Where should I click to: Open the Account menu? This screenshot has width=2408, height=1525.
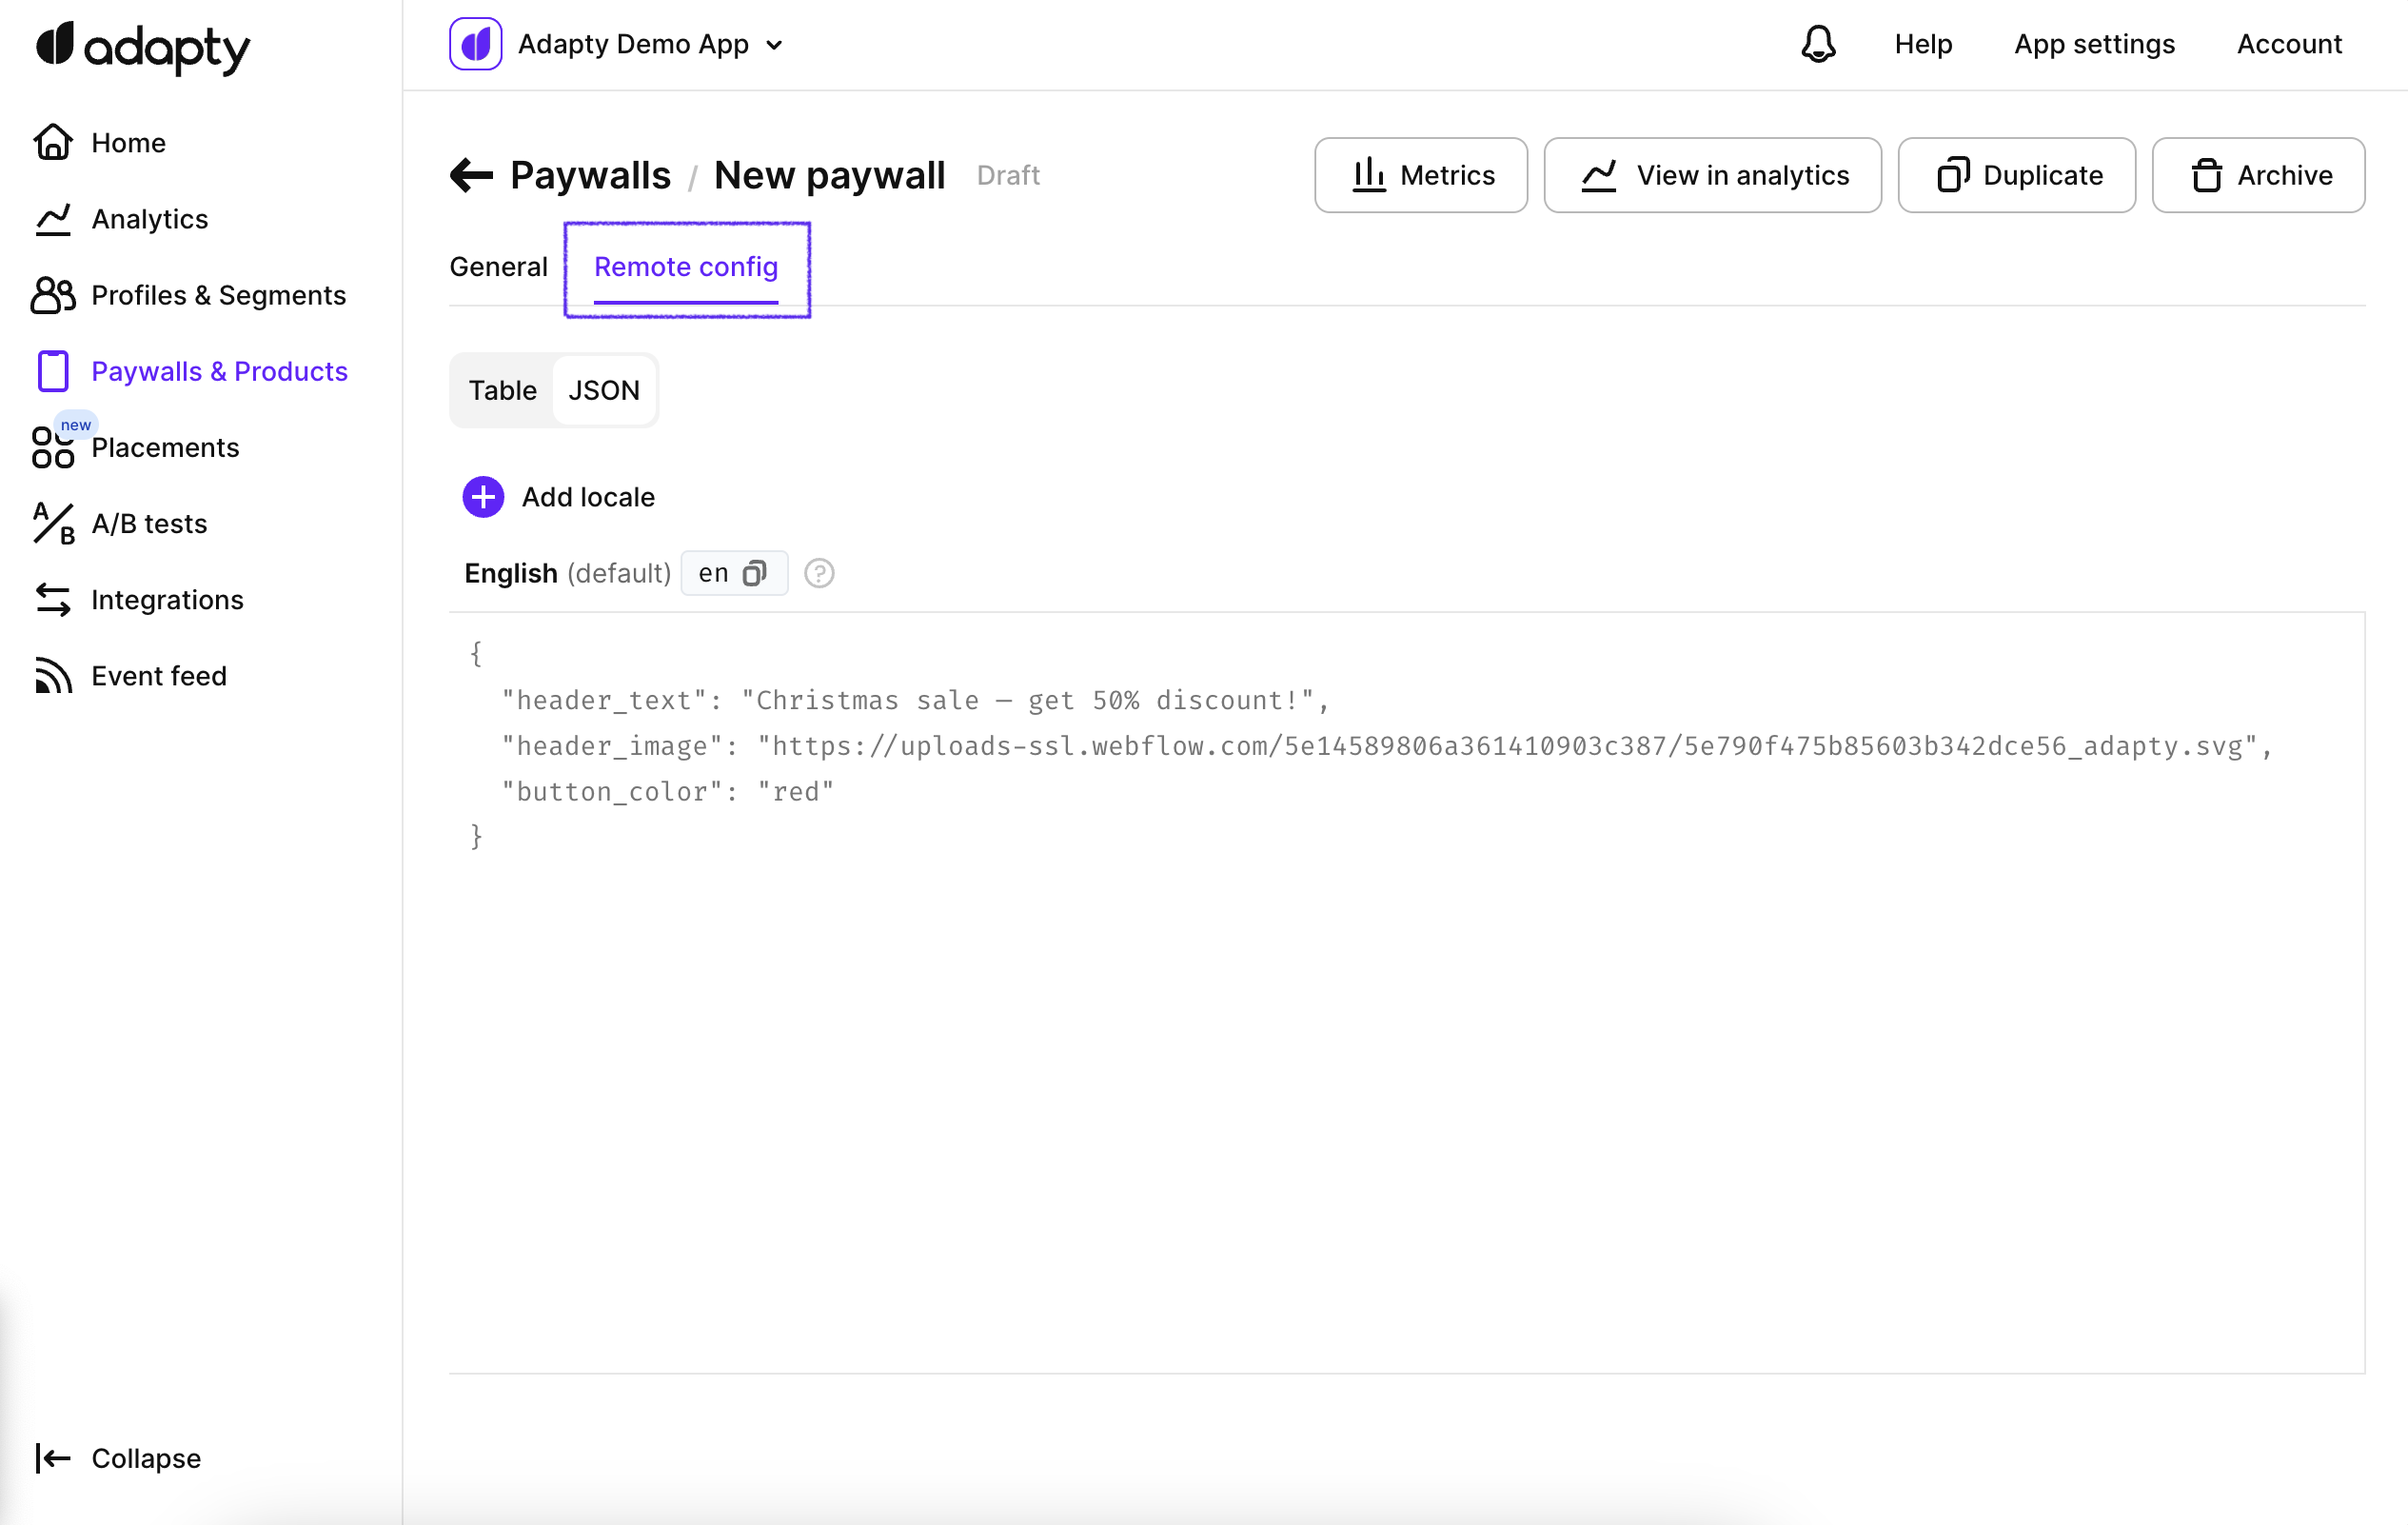coord(2289,44)
